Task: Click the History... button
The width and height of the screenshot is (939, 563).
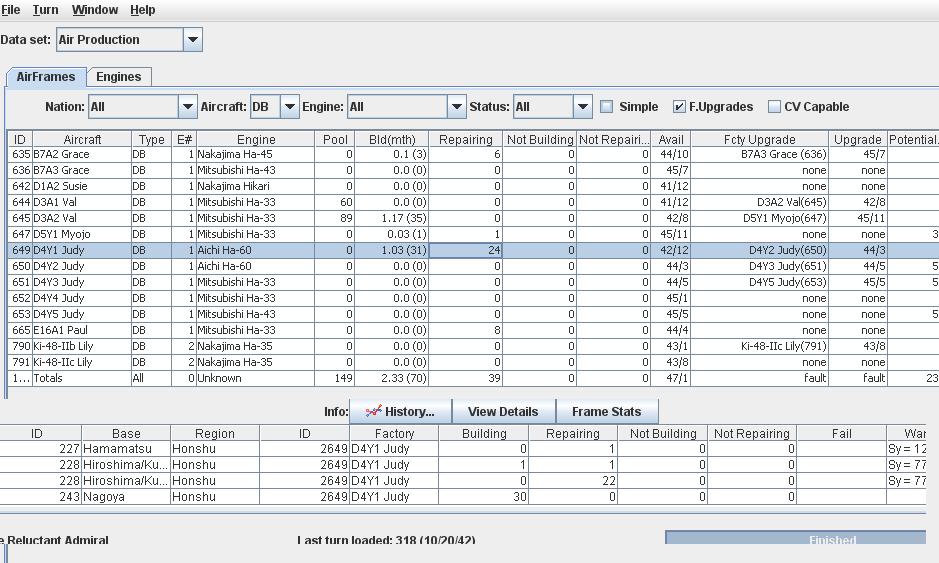Action: pos(401,411)
